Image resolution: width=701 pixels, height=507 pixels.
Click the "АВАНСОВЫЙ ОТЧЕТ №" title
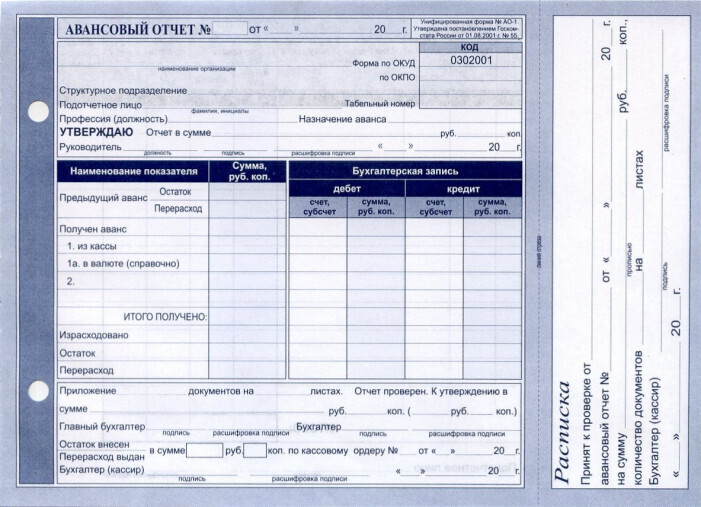(138, 30)
